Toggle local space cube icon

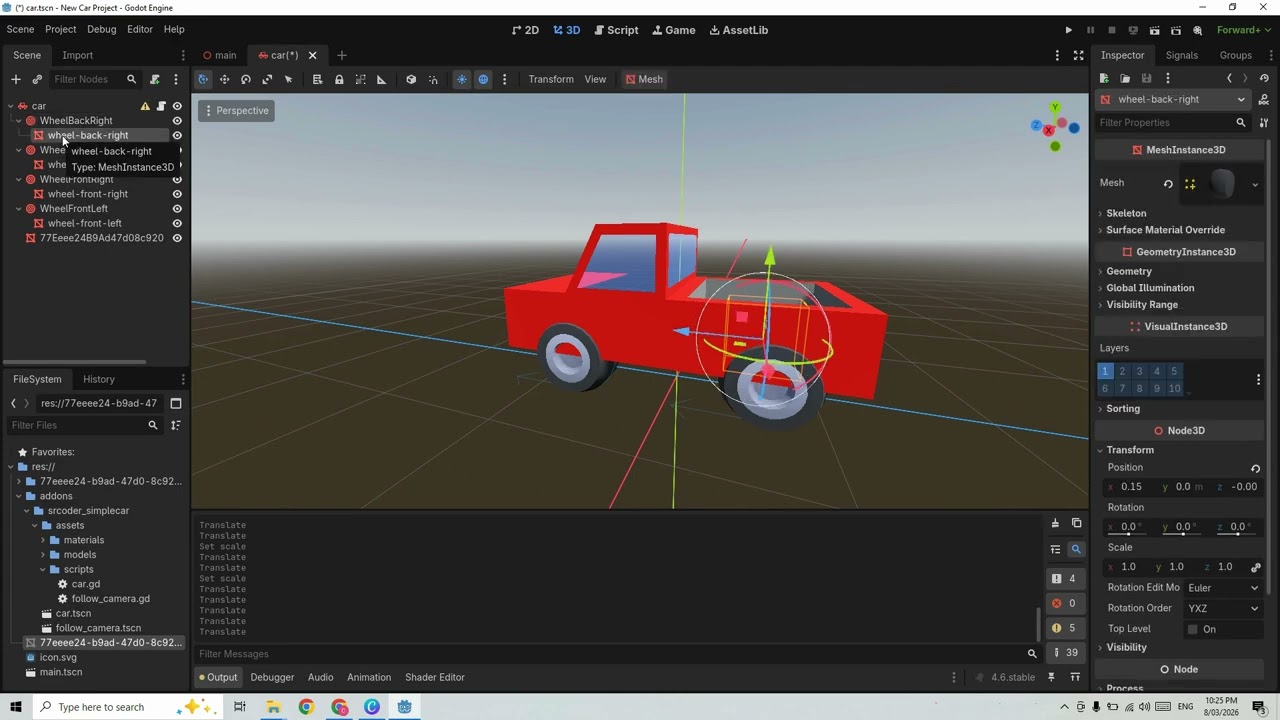[x=411, y=79]
